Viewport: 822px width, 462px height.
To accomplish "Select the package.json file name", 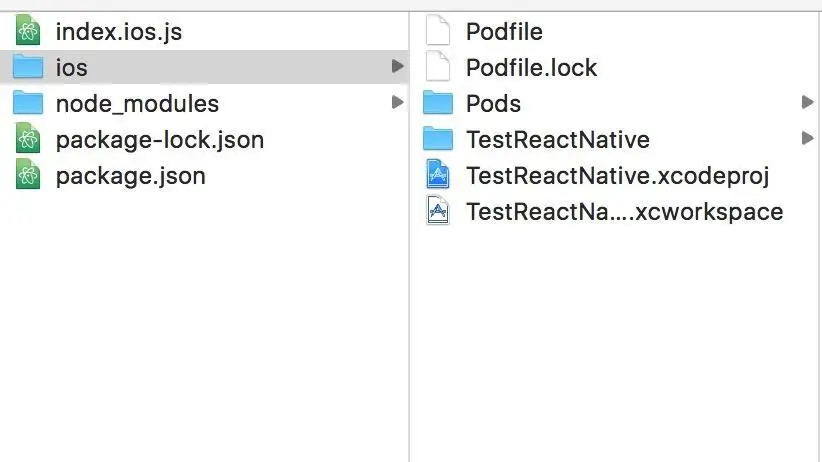I will pos(130,176).
